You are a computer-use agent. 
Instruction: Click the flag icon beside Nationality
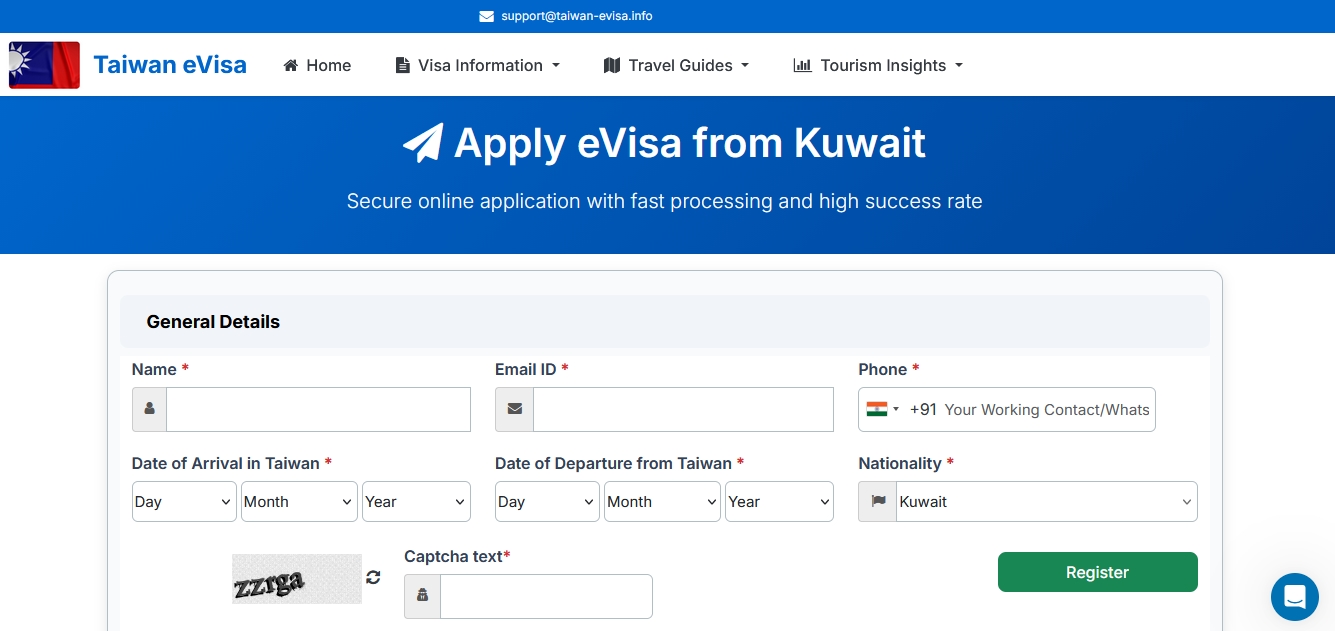(x=878, y=502)
